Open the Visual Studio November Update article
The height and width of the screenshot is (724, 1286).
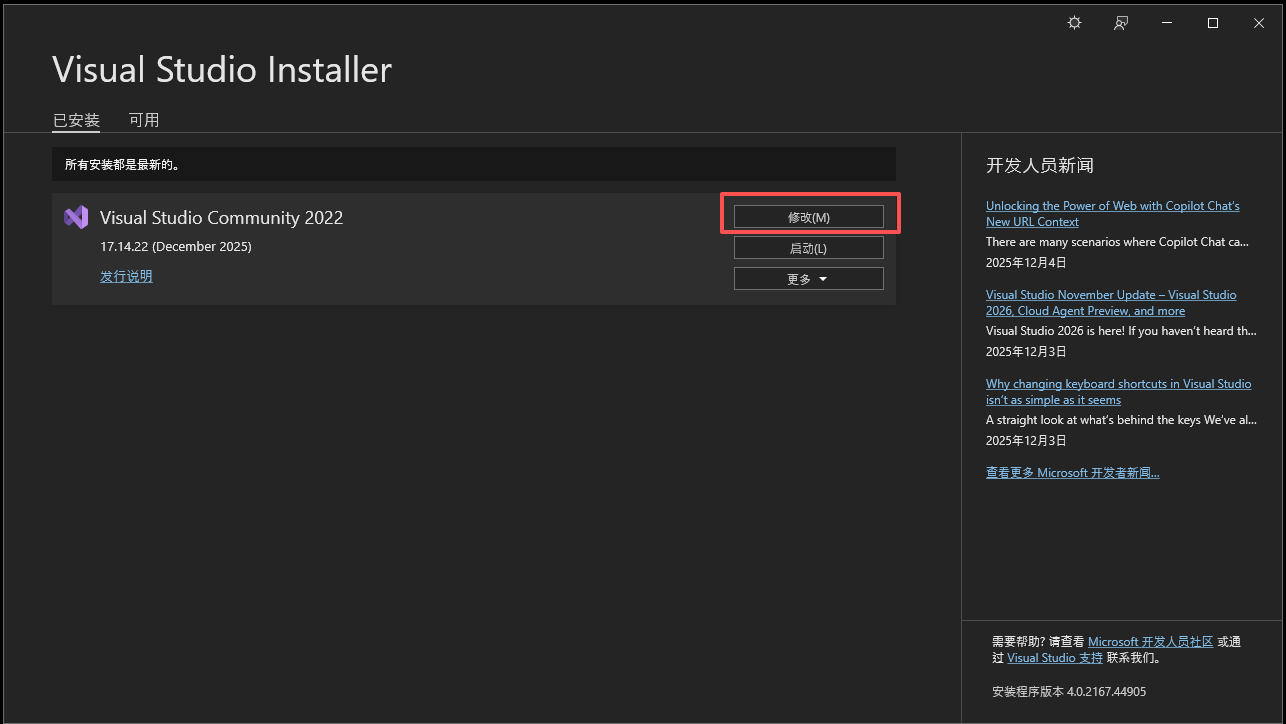[x=1110, y=303]
